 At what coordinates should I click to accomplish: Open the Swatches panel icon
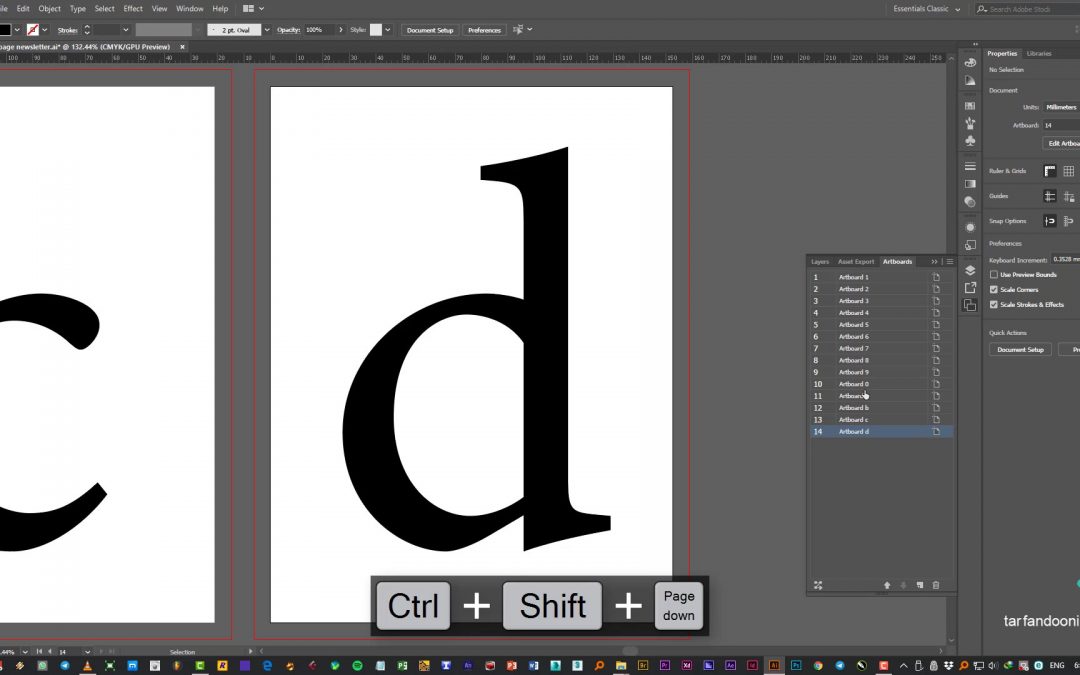(x=970, y=106)
